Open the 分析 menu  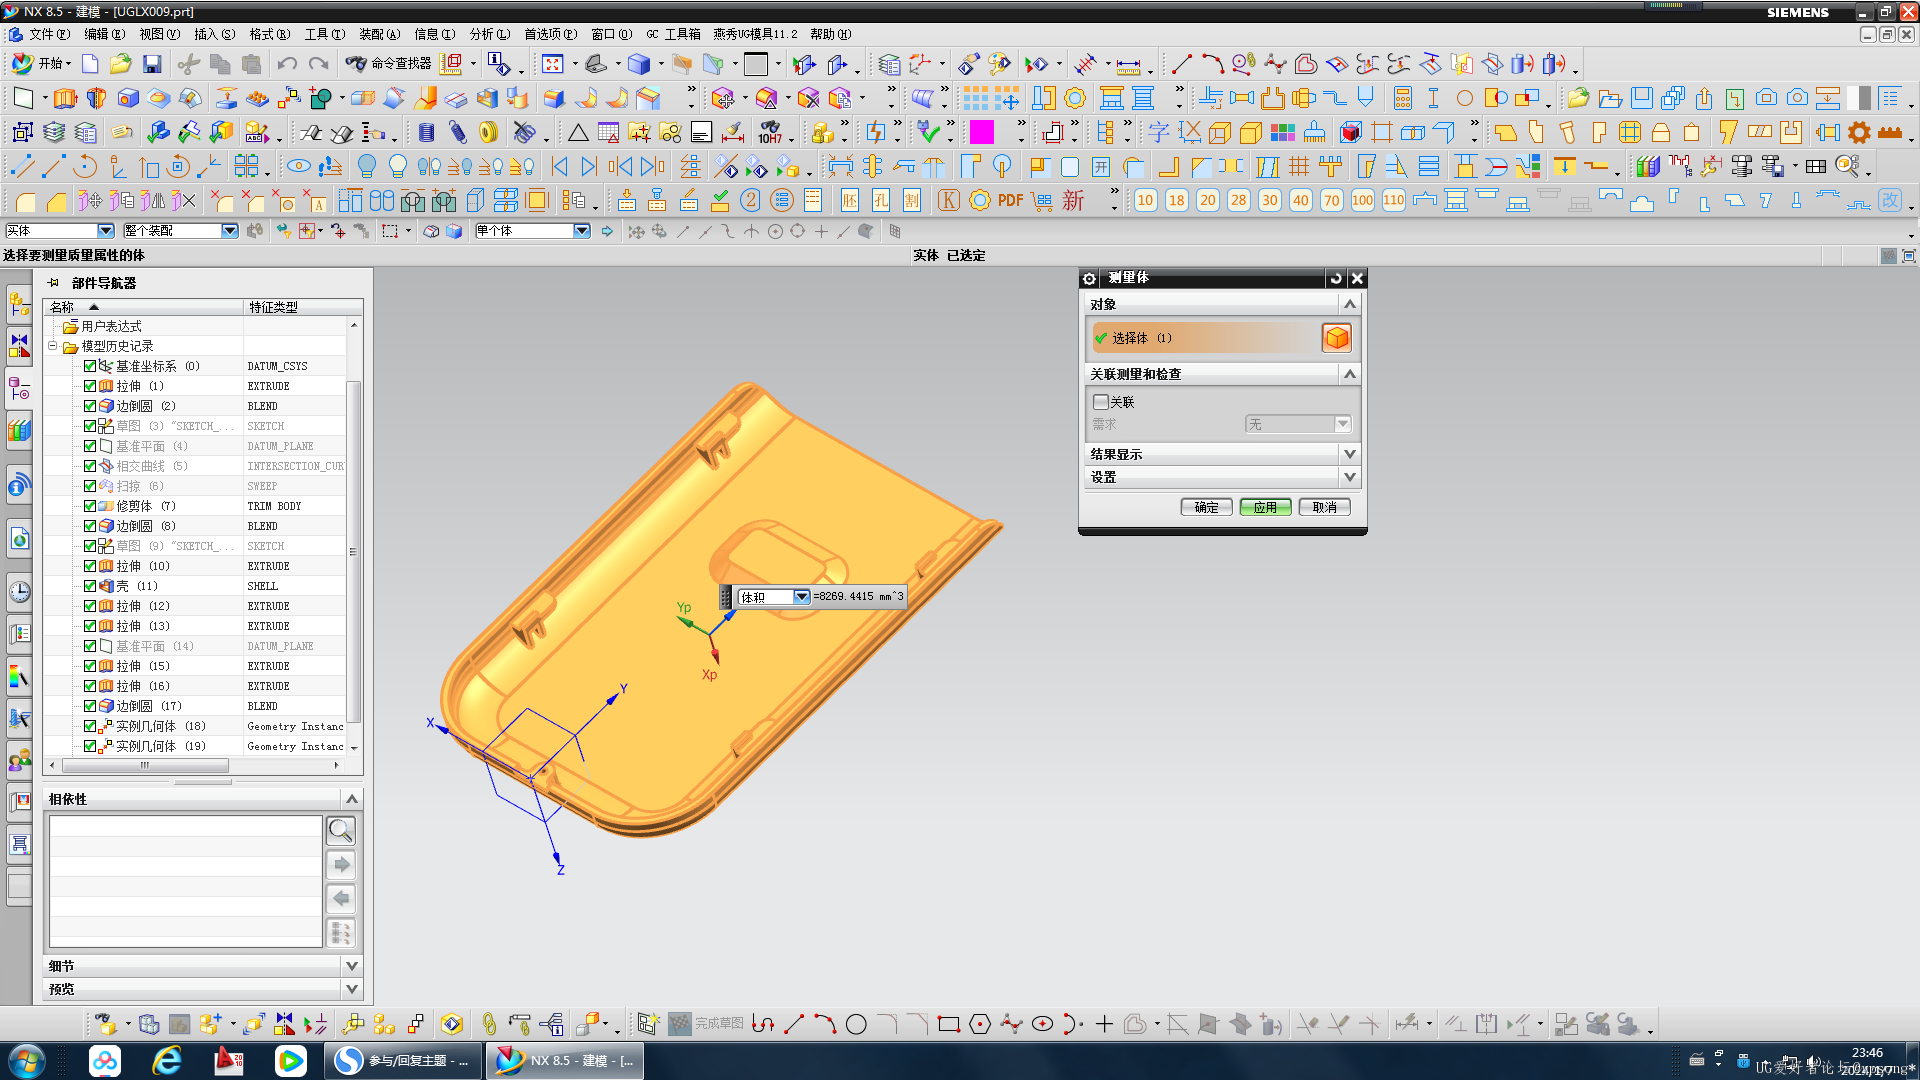[490, 34]
